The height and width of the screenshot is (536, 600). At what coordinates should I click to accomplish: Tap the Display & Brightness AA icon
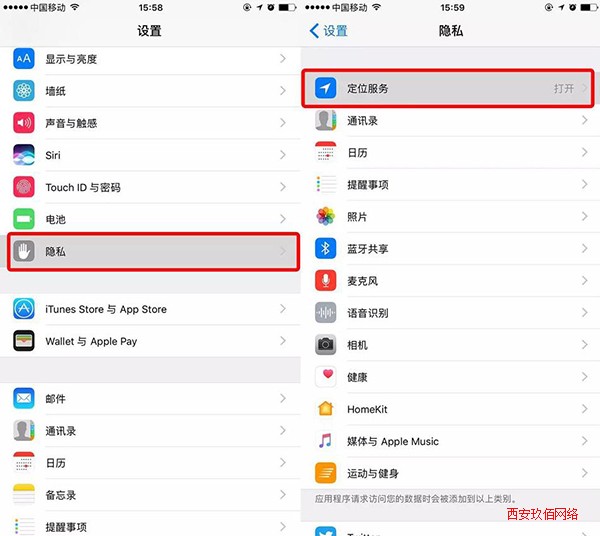click(24, 59)
